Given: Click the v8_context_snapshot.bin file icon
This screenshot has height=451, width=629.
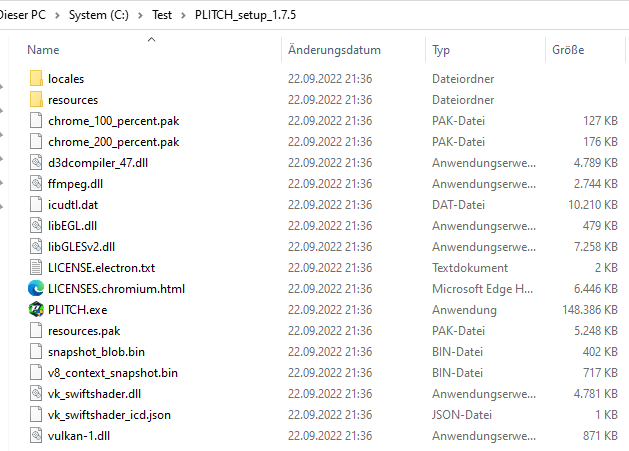Looking at the screenshot, I should (36, 372).
